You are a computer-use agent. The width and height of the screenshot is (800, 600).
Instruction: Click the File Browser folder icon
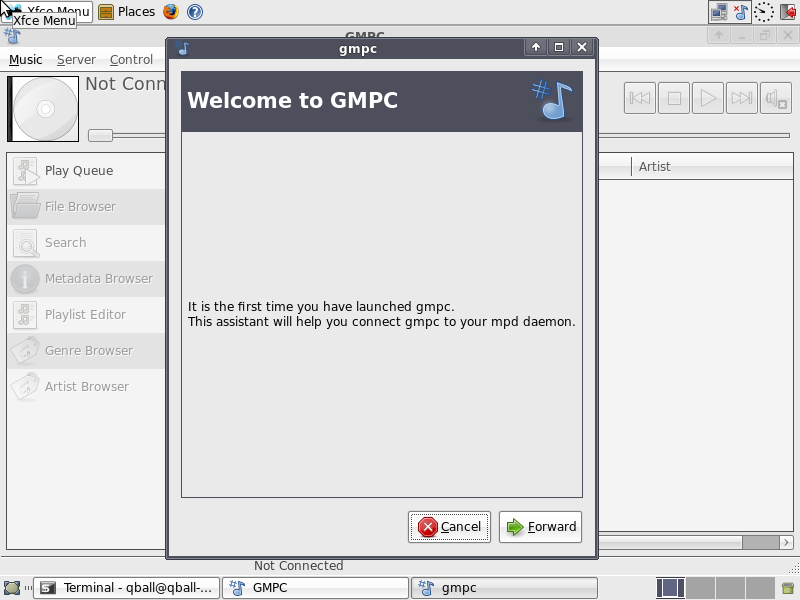point(25,206)
